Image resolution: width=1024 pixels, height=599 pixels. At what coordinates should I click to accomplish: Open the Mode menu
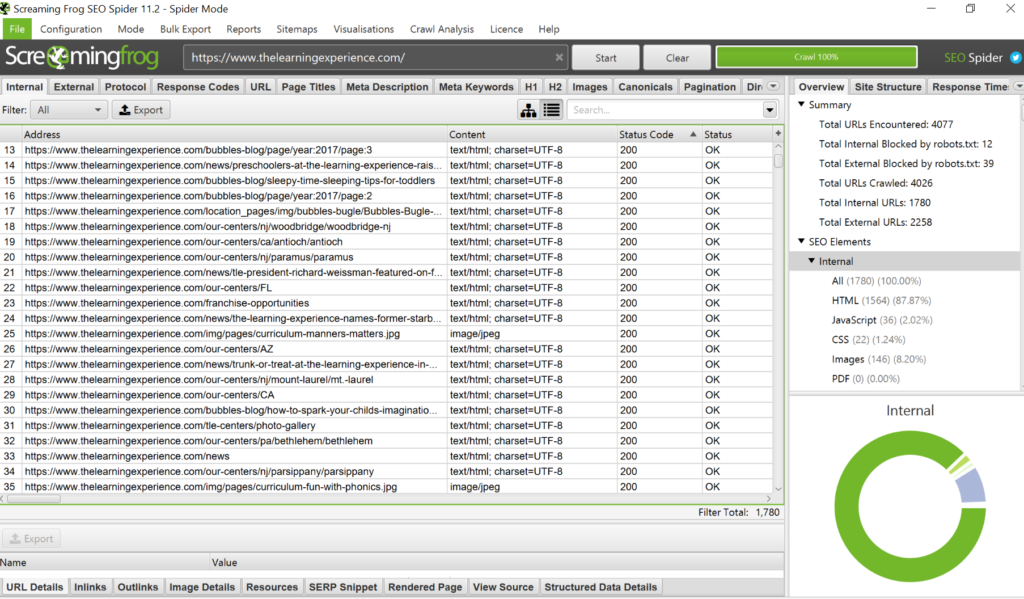(x=131, y=29)
